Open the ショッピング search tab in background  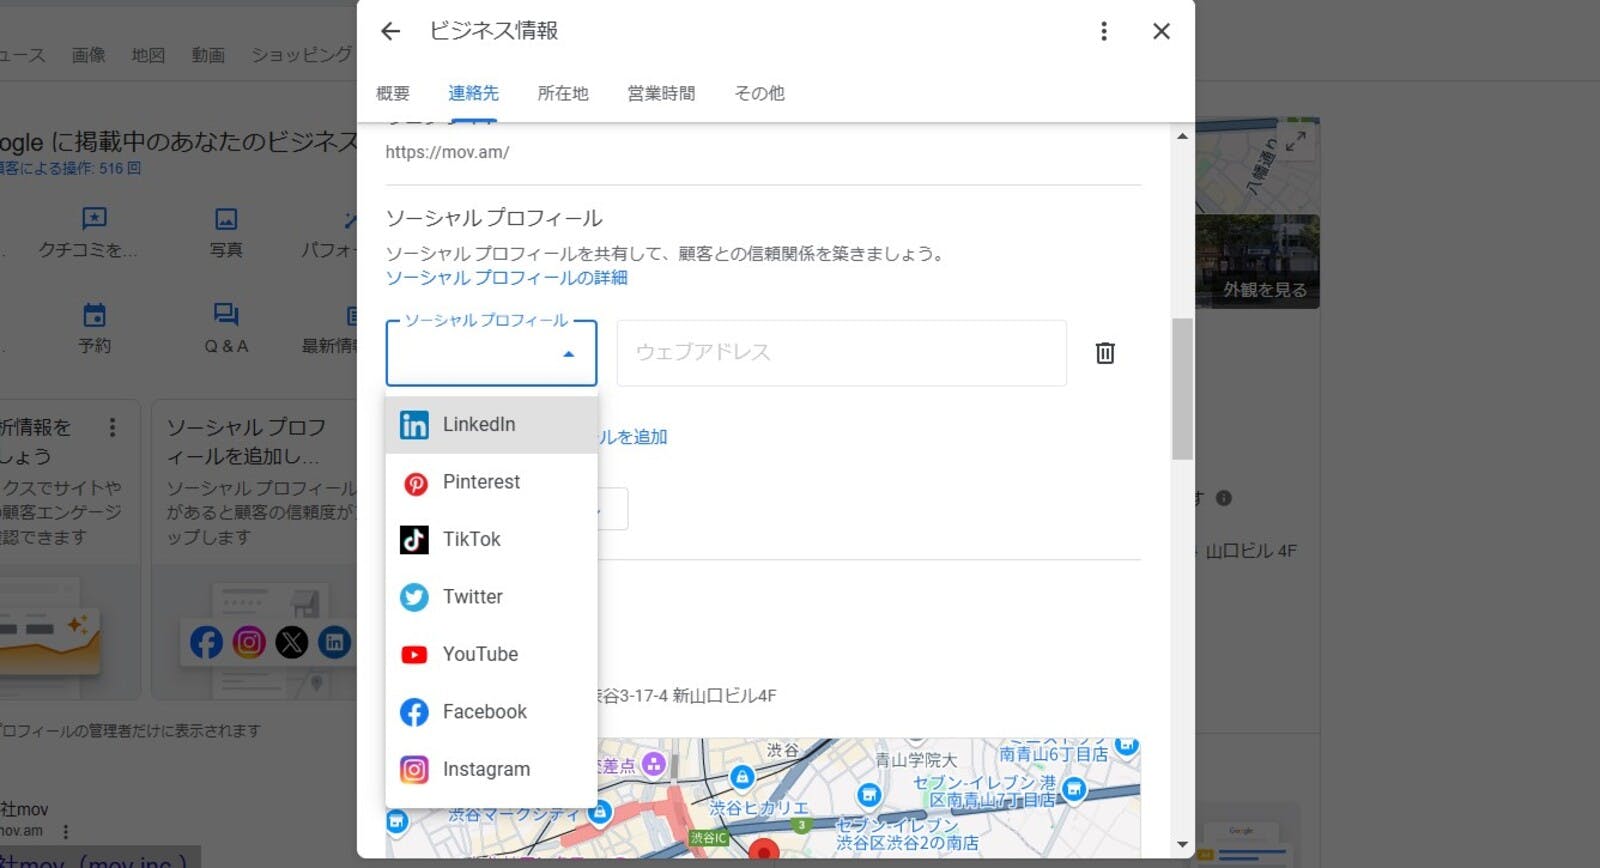point(301,55)
